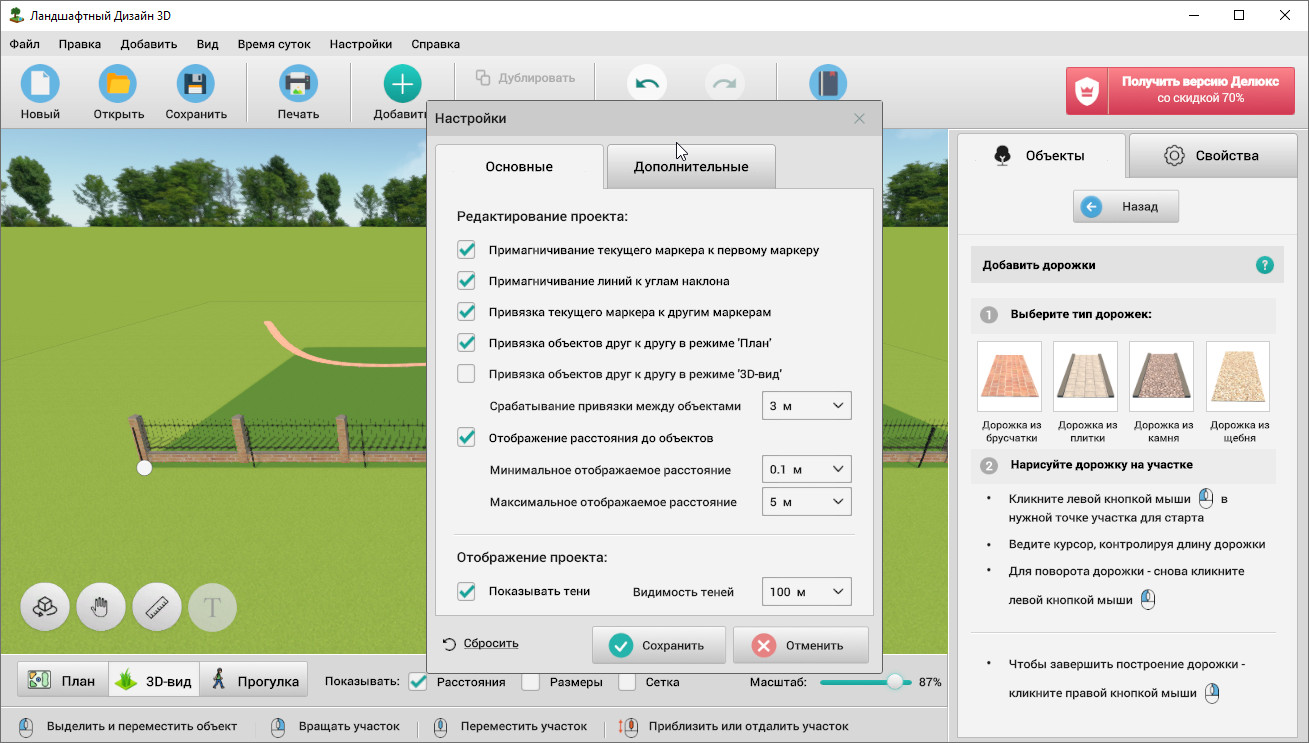Toggle the 'Сетка' display checkbox
Image resolution: width=1309 pixels, height=743 pixels.
628,682
